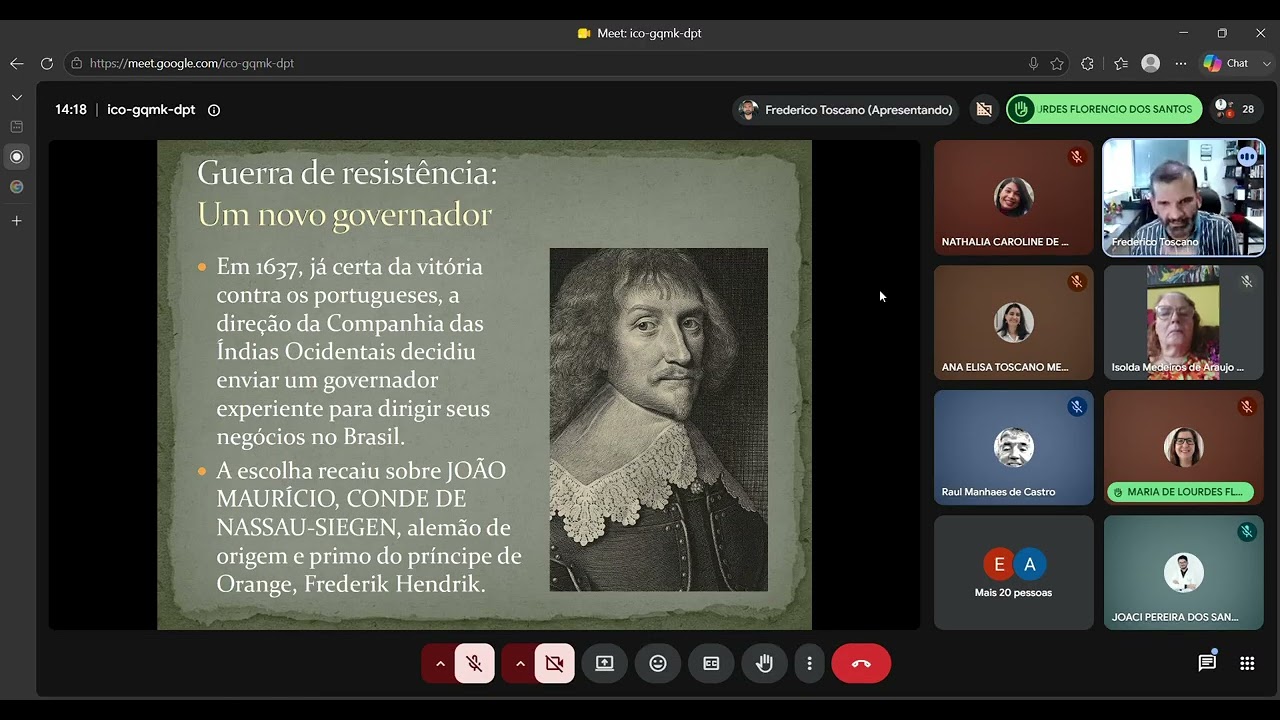
Task: Open the favorites list icon
Action: click(1121, 63)
